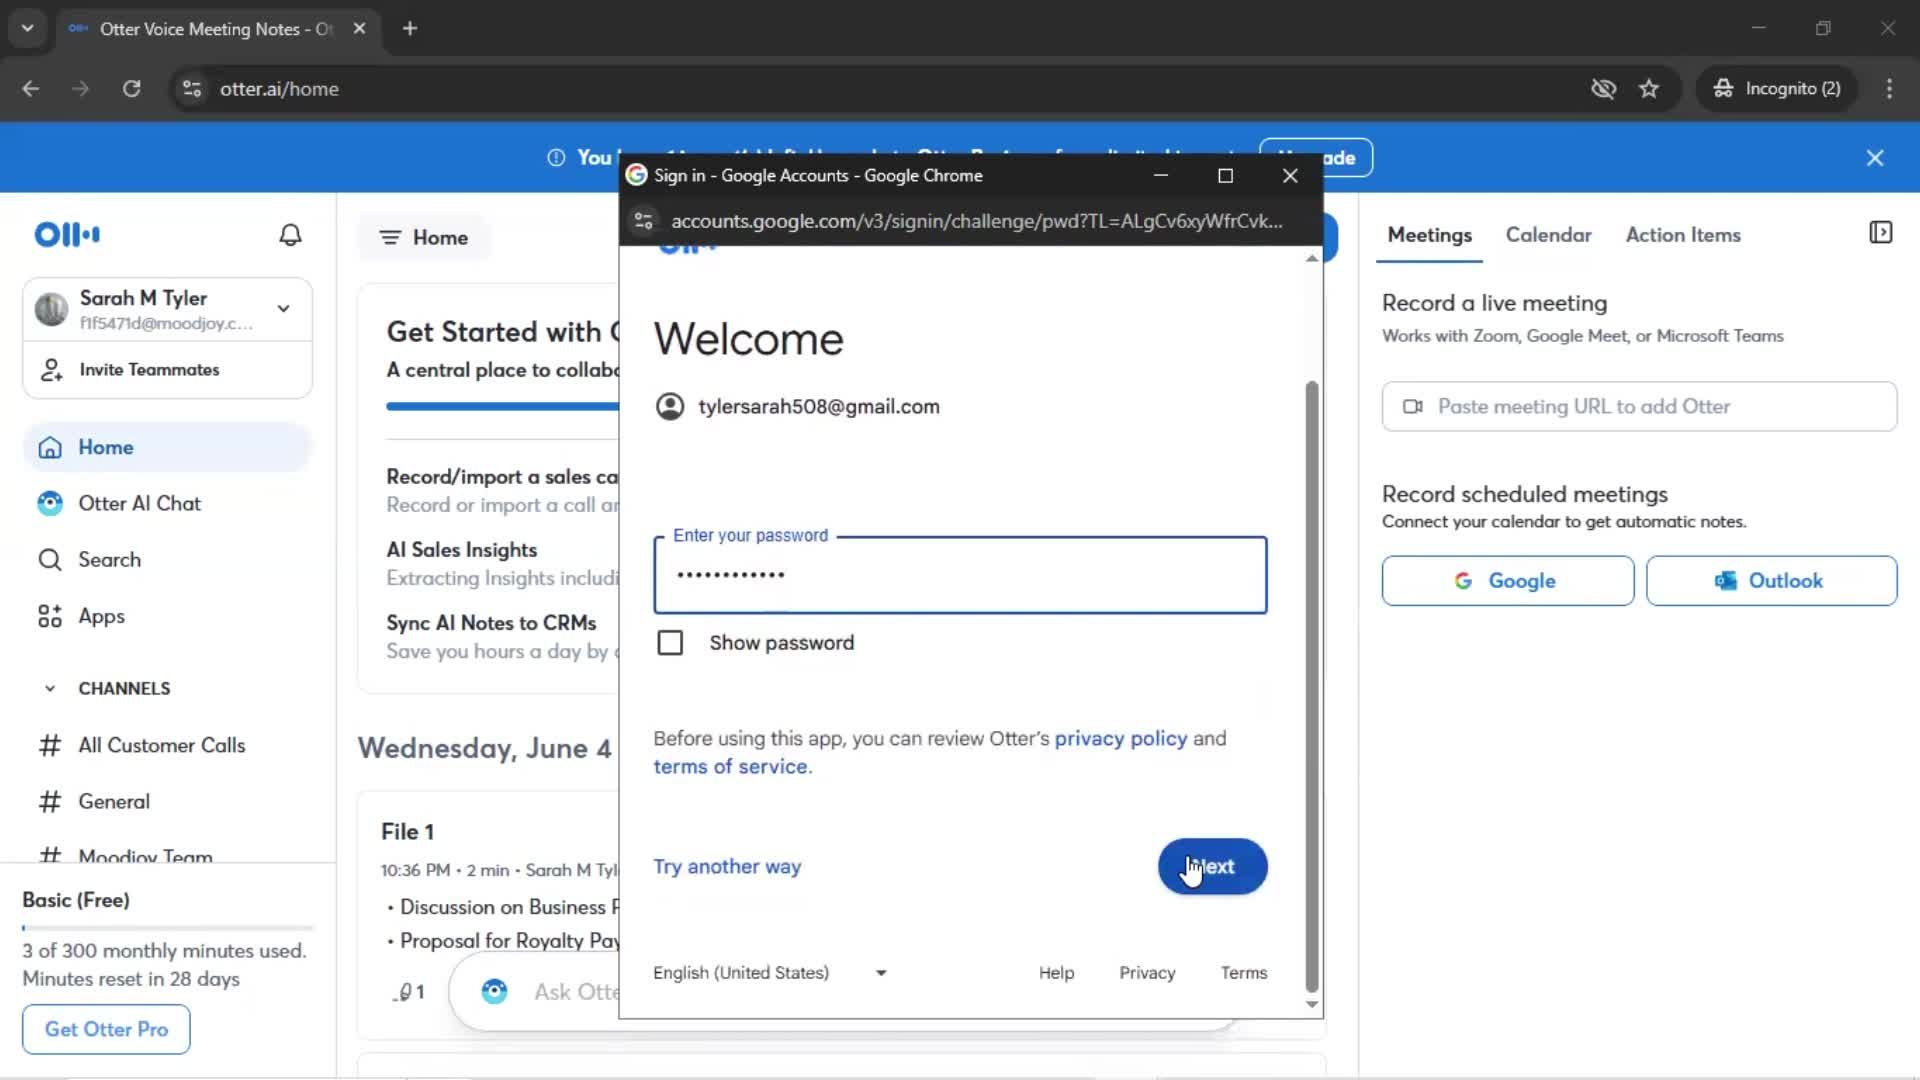Click Help link in sign-in popup

[1056, 973]
